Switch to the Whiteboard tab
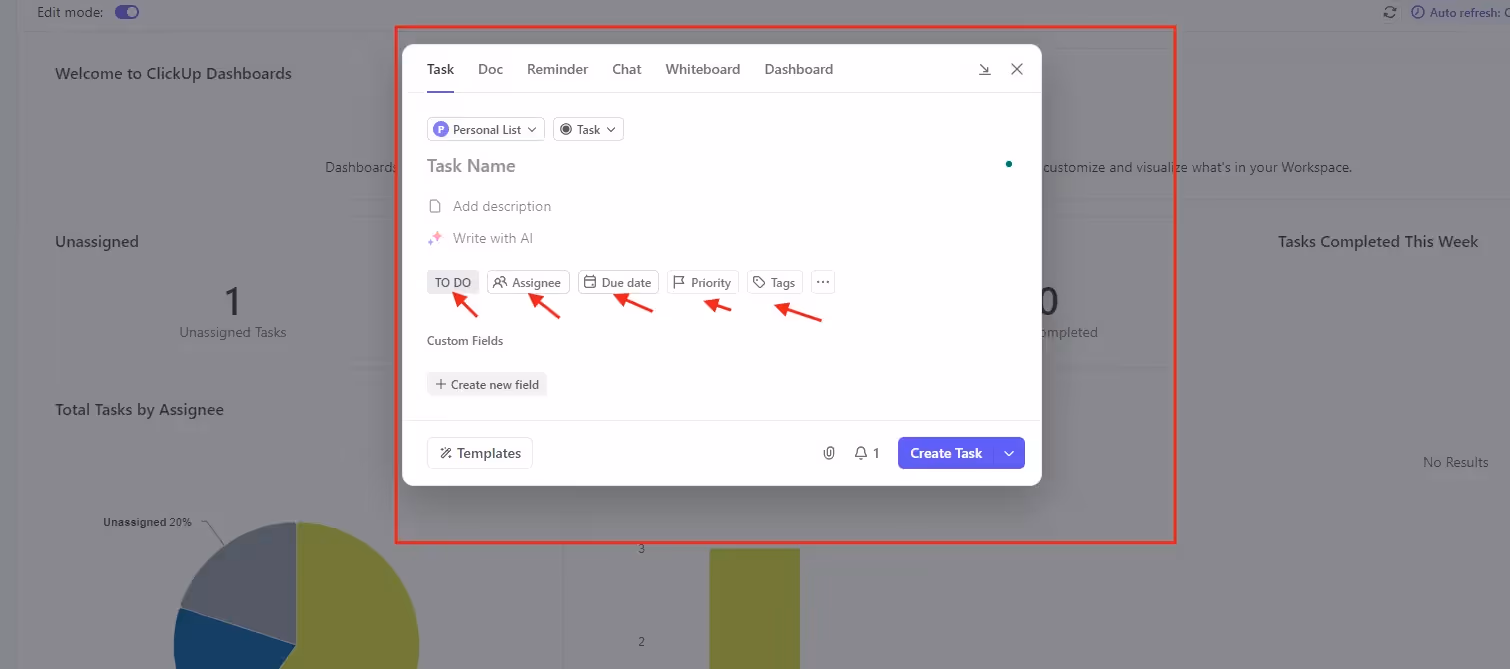 pos(703,69)
